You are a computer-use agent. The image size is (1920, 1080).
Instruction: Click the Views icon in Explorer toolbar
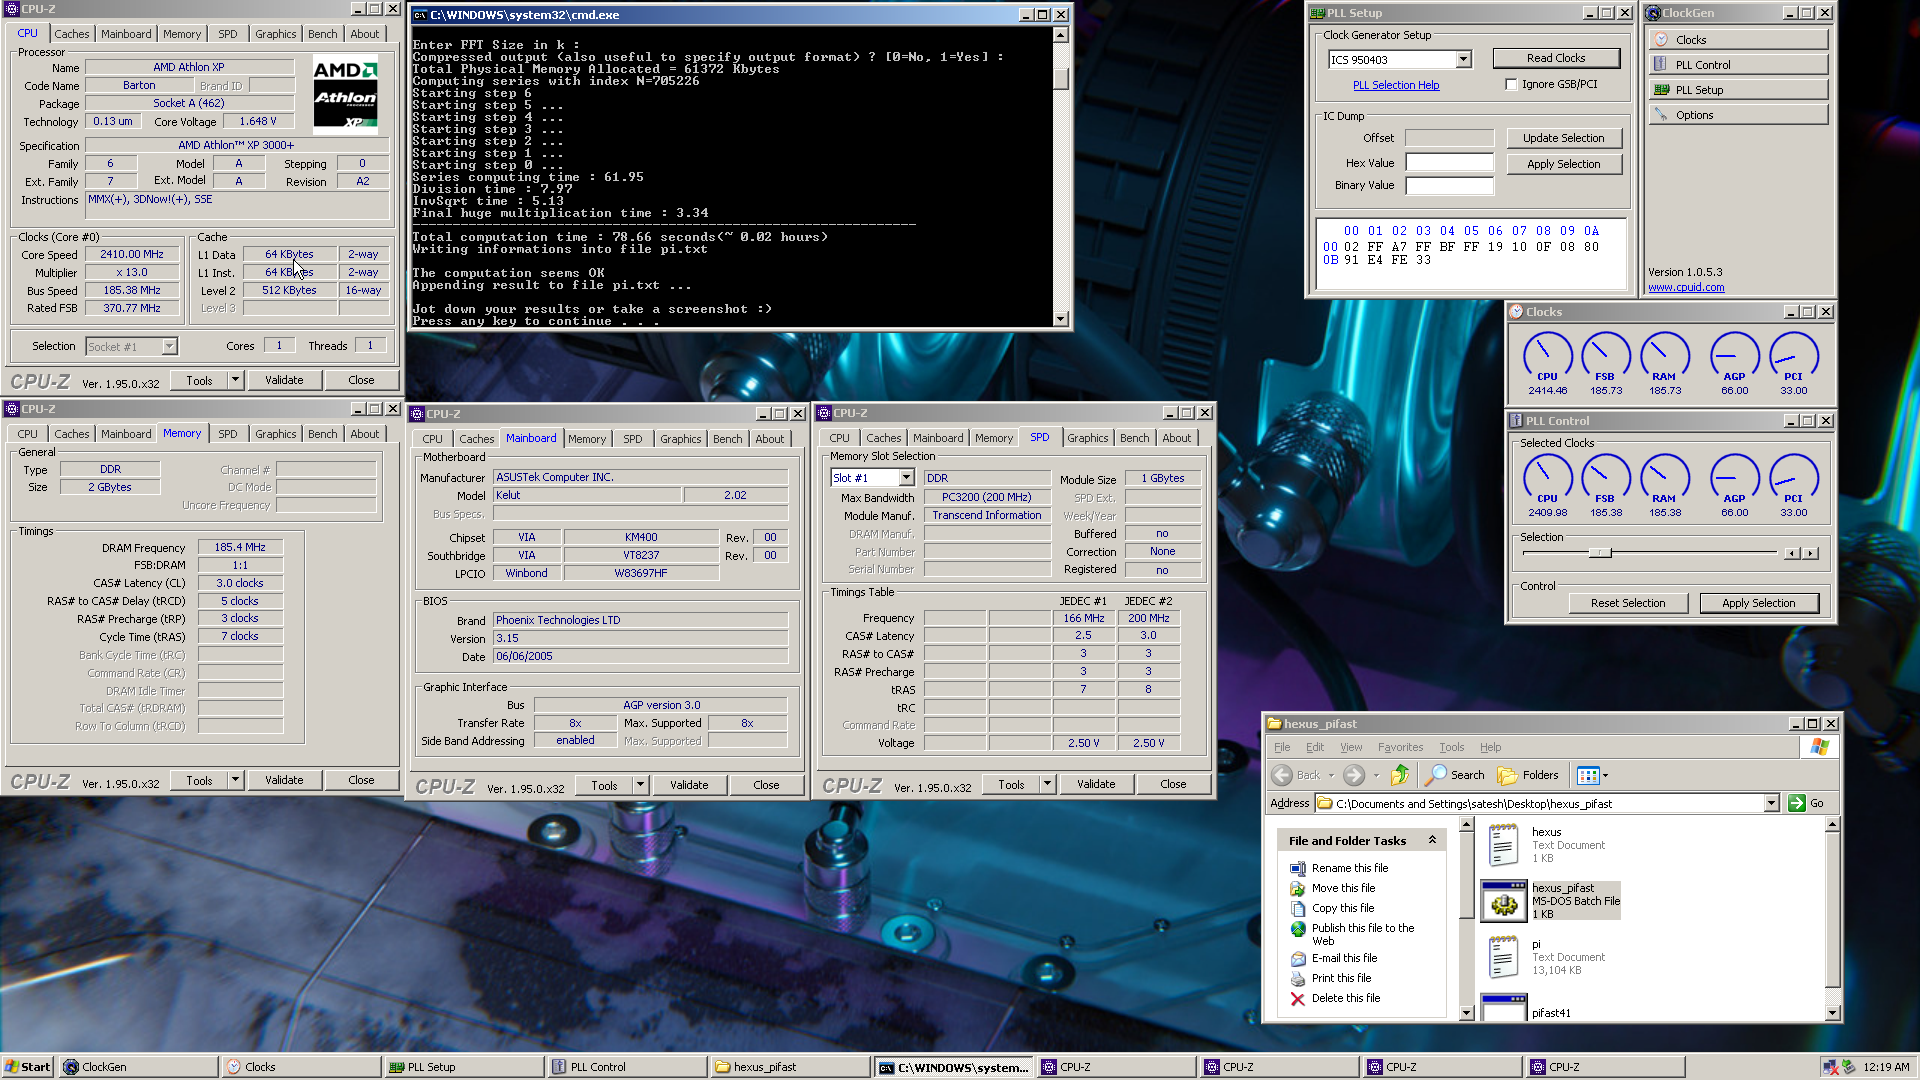[1587, 775]
